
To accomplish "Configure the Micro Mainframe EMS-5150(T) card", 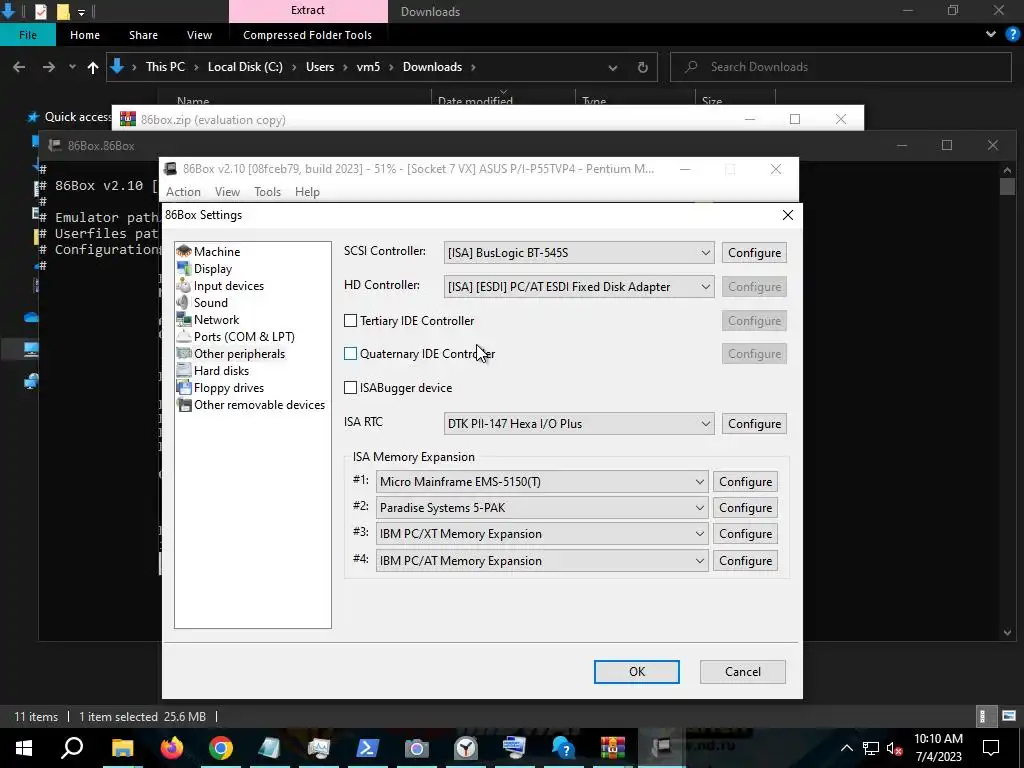I will point(745,482).
